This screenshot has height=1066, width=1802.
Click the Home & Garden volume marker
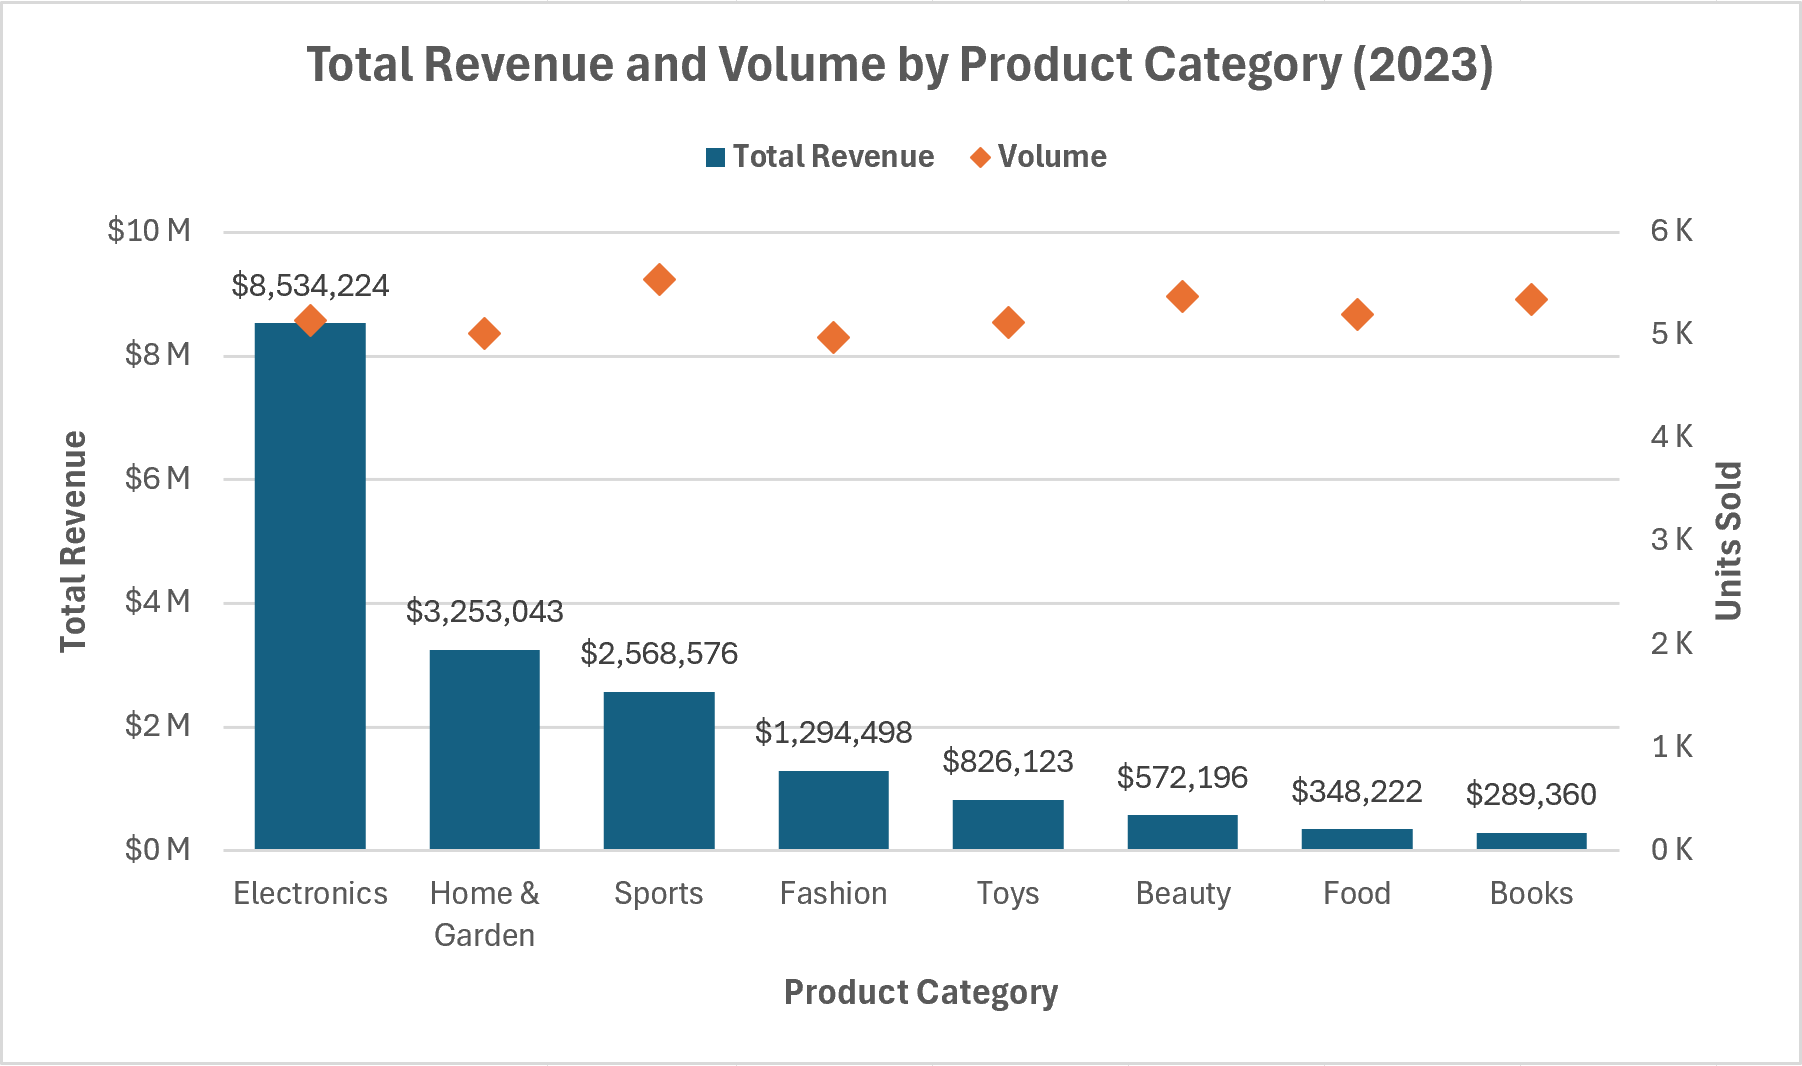(x=484, y=334)
